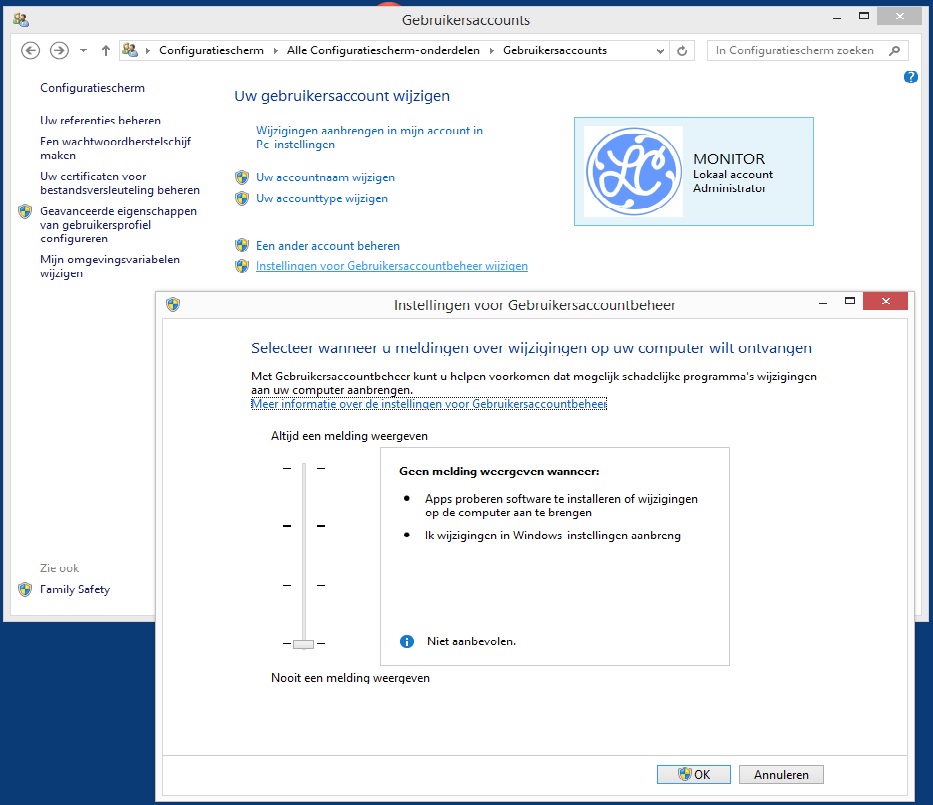Viewport: 933px width, 805px height.
Task: Click the MONITOR account picture
Action: coord(633,171)
